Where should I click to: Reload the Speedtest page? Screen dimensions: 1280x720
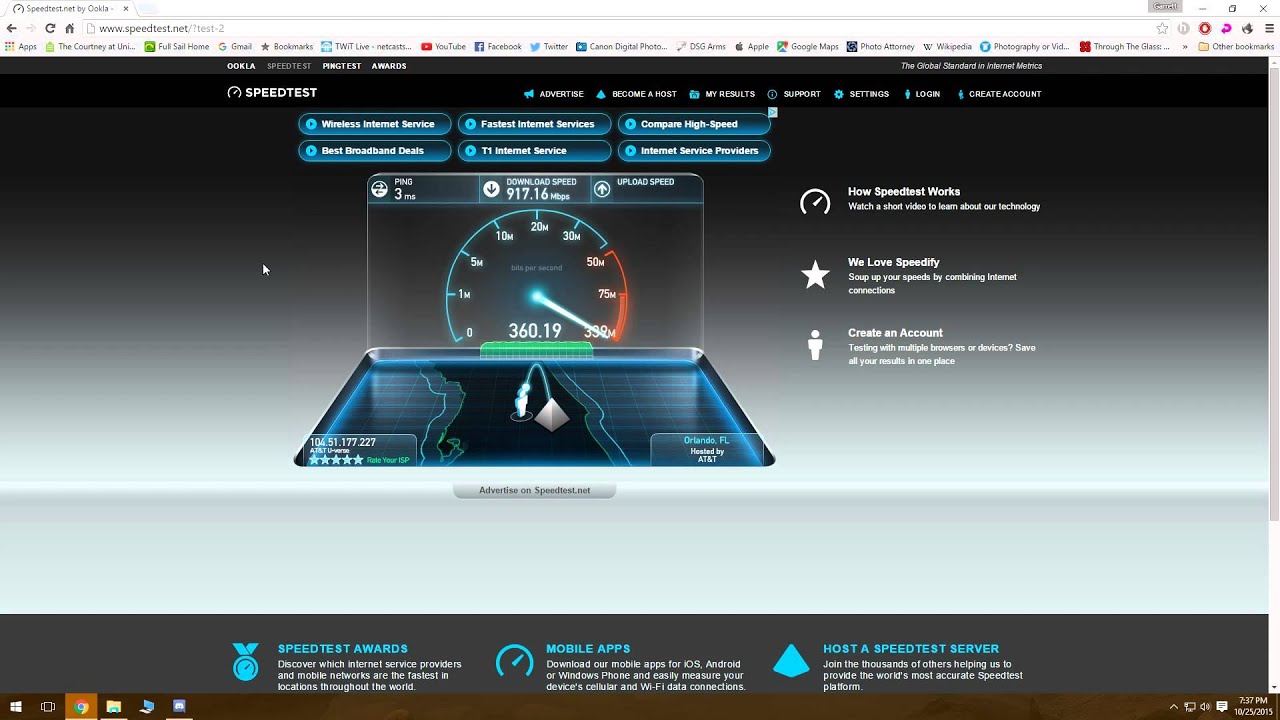(50, 28)
